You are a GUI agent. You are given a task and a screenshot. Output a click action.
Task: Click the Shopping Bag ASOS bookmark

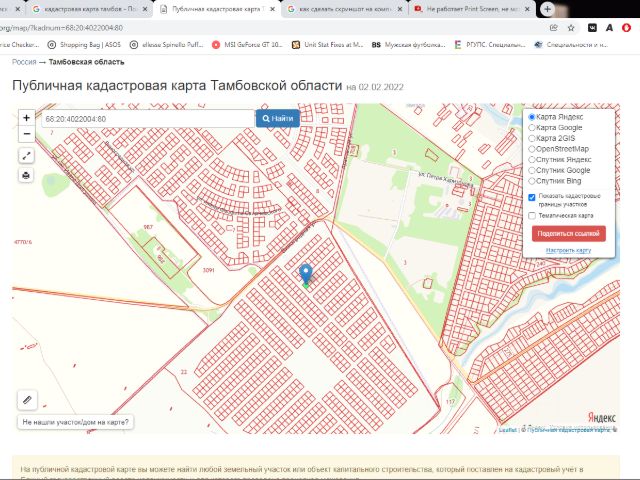point(81,44)
